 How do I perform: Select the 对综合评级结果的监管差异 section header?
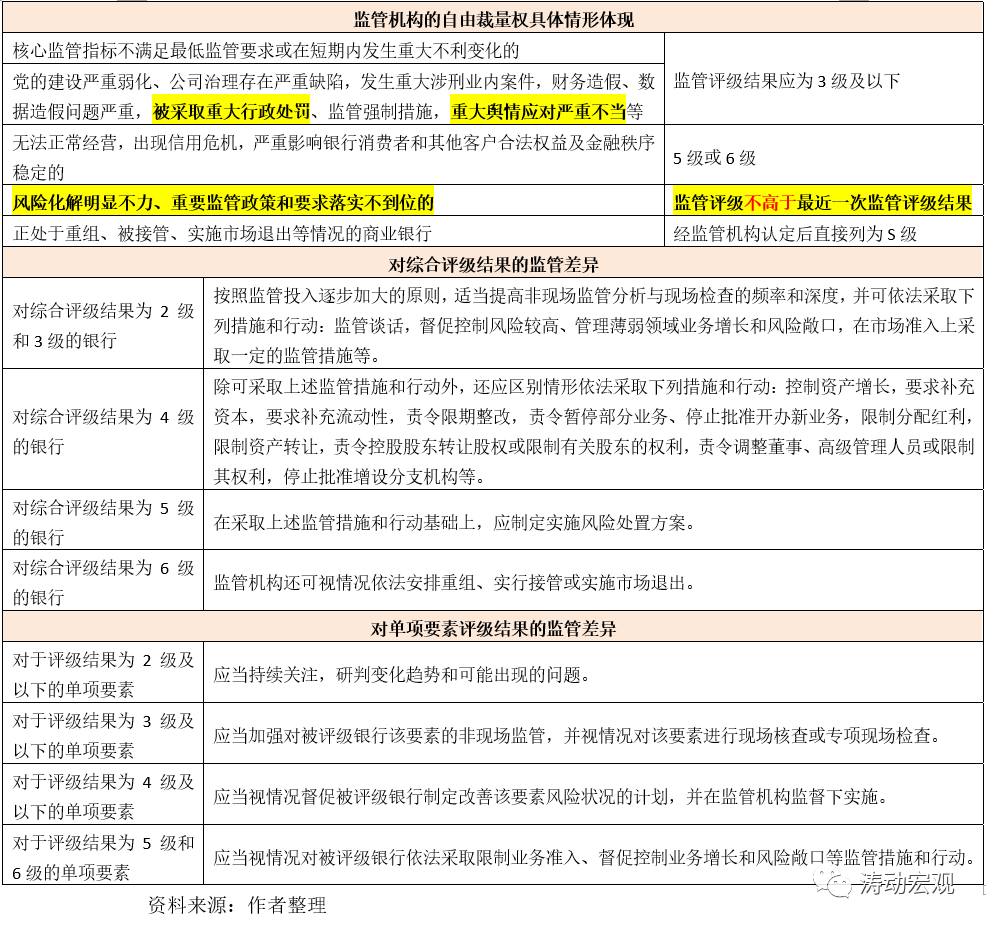(493, 264)
